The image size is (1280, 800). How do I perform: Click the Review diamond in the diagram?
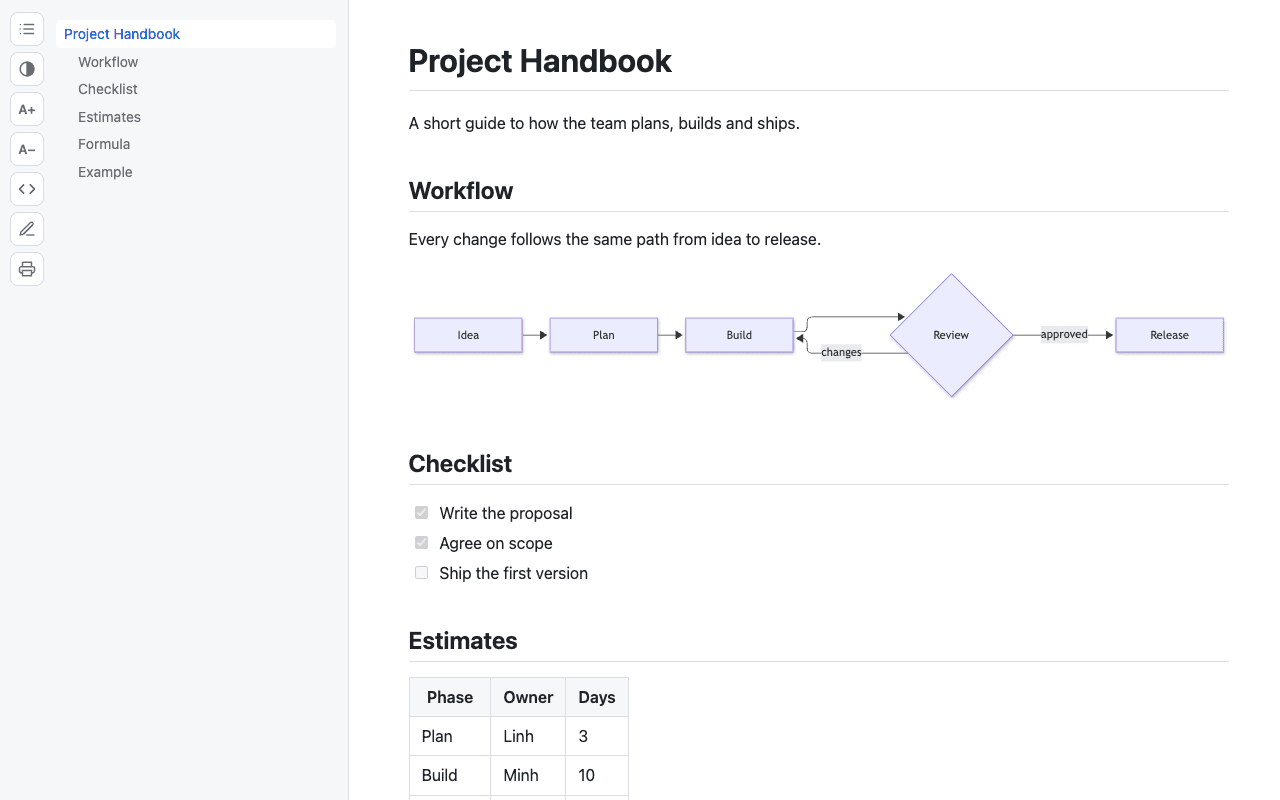coord(951,335)
